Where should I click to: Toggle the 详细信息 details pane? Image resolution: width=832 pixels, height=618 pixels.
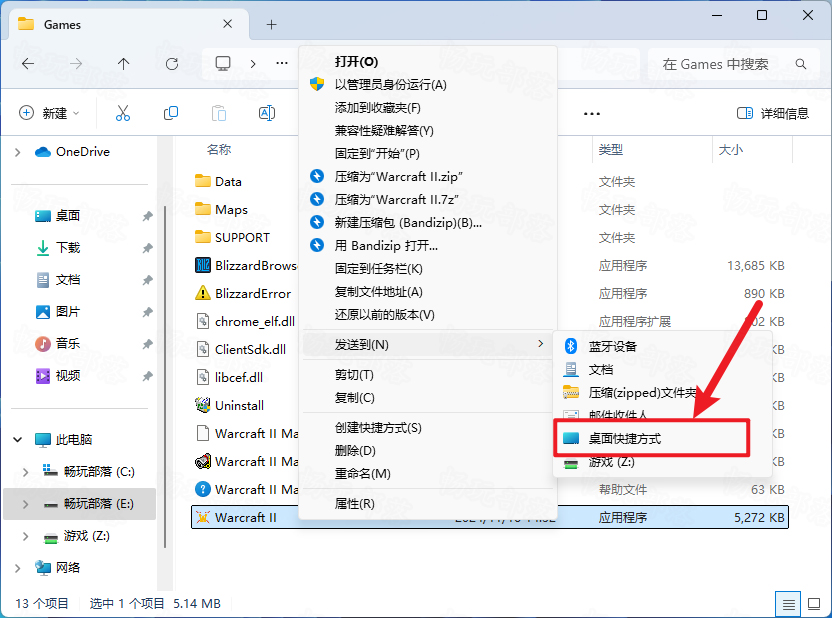pyautogui.click(x=773, y=113)
